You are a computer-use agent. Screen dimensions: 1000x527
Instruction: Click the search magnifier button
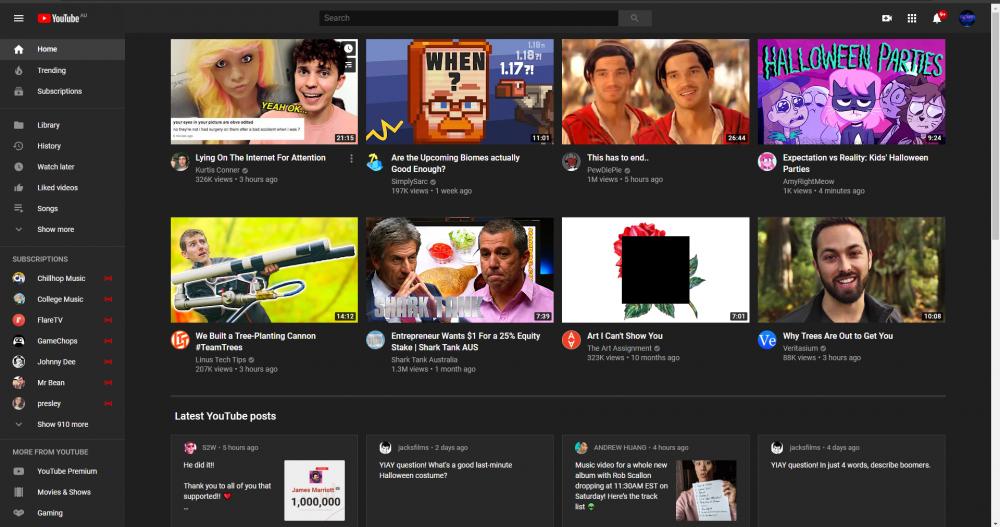pyautogui.click(x=635, y=19)
